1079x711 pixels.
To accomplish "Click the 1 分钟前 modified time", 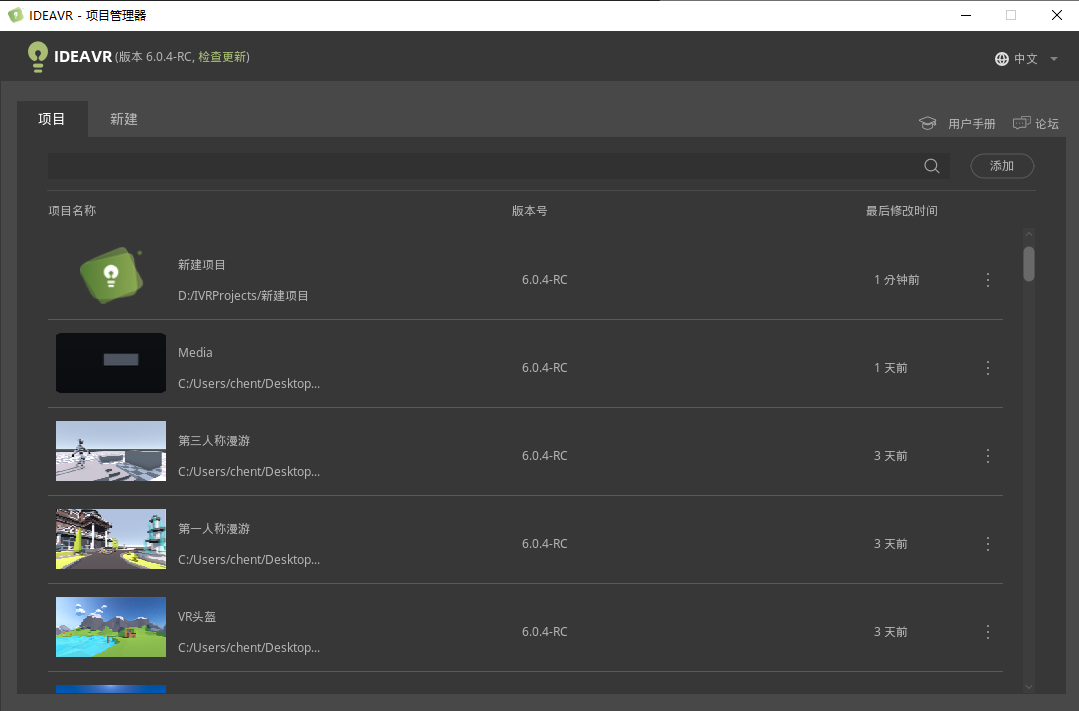I will click(897, 279).
